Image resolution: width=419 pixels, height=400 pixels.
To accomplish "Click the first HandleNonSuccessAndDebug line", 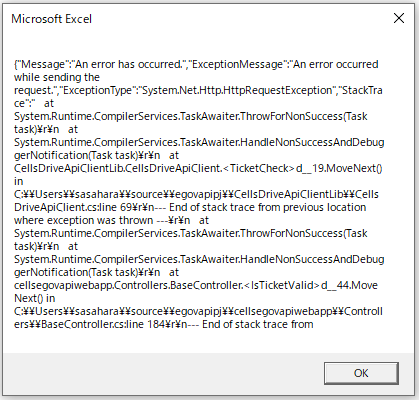I will pyautogui.click(x=199, y=142).
